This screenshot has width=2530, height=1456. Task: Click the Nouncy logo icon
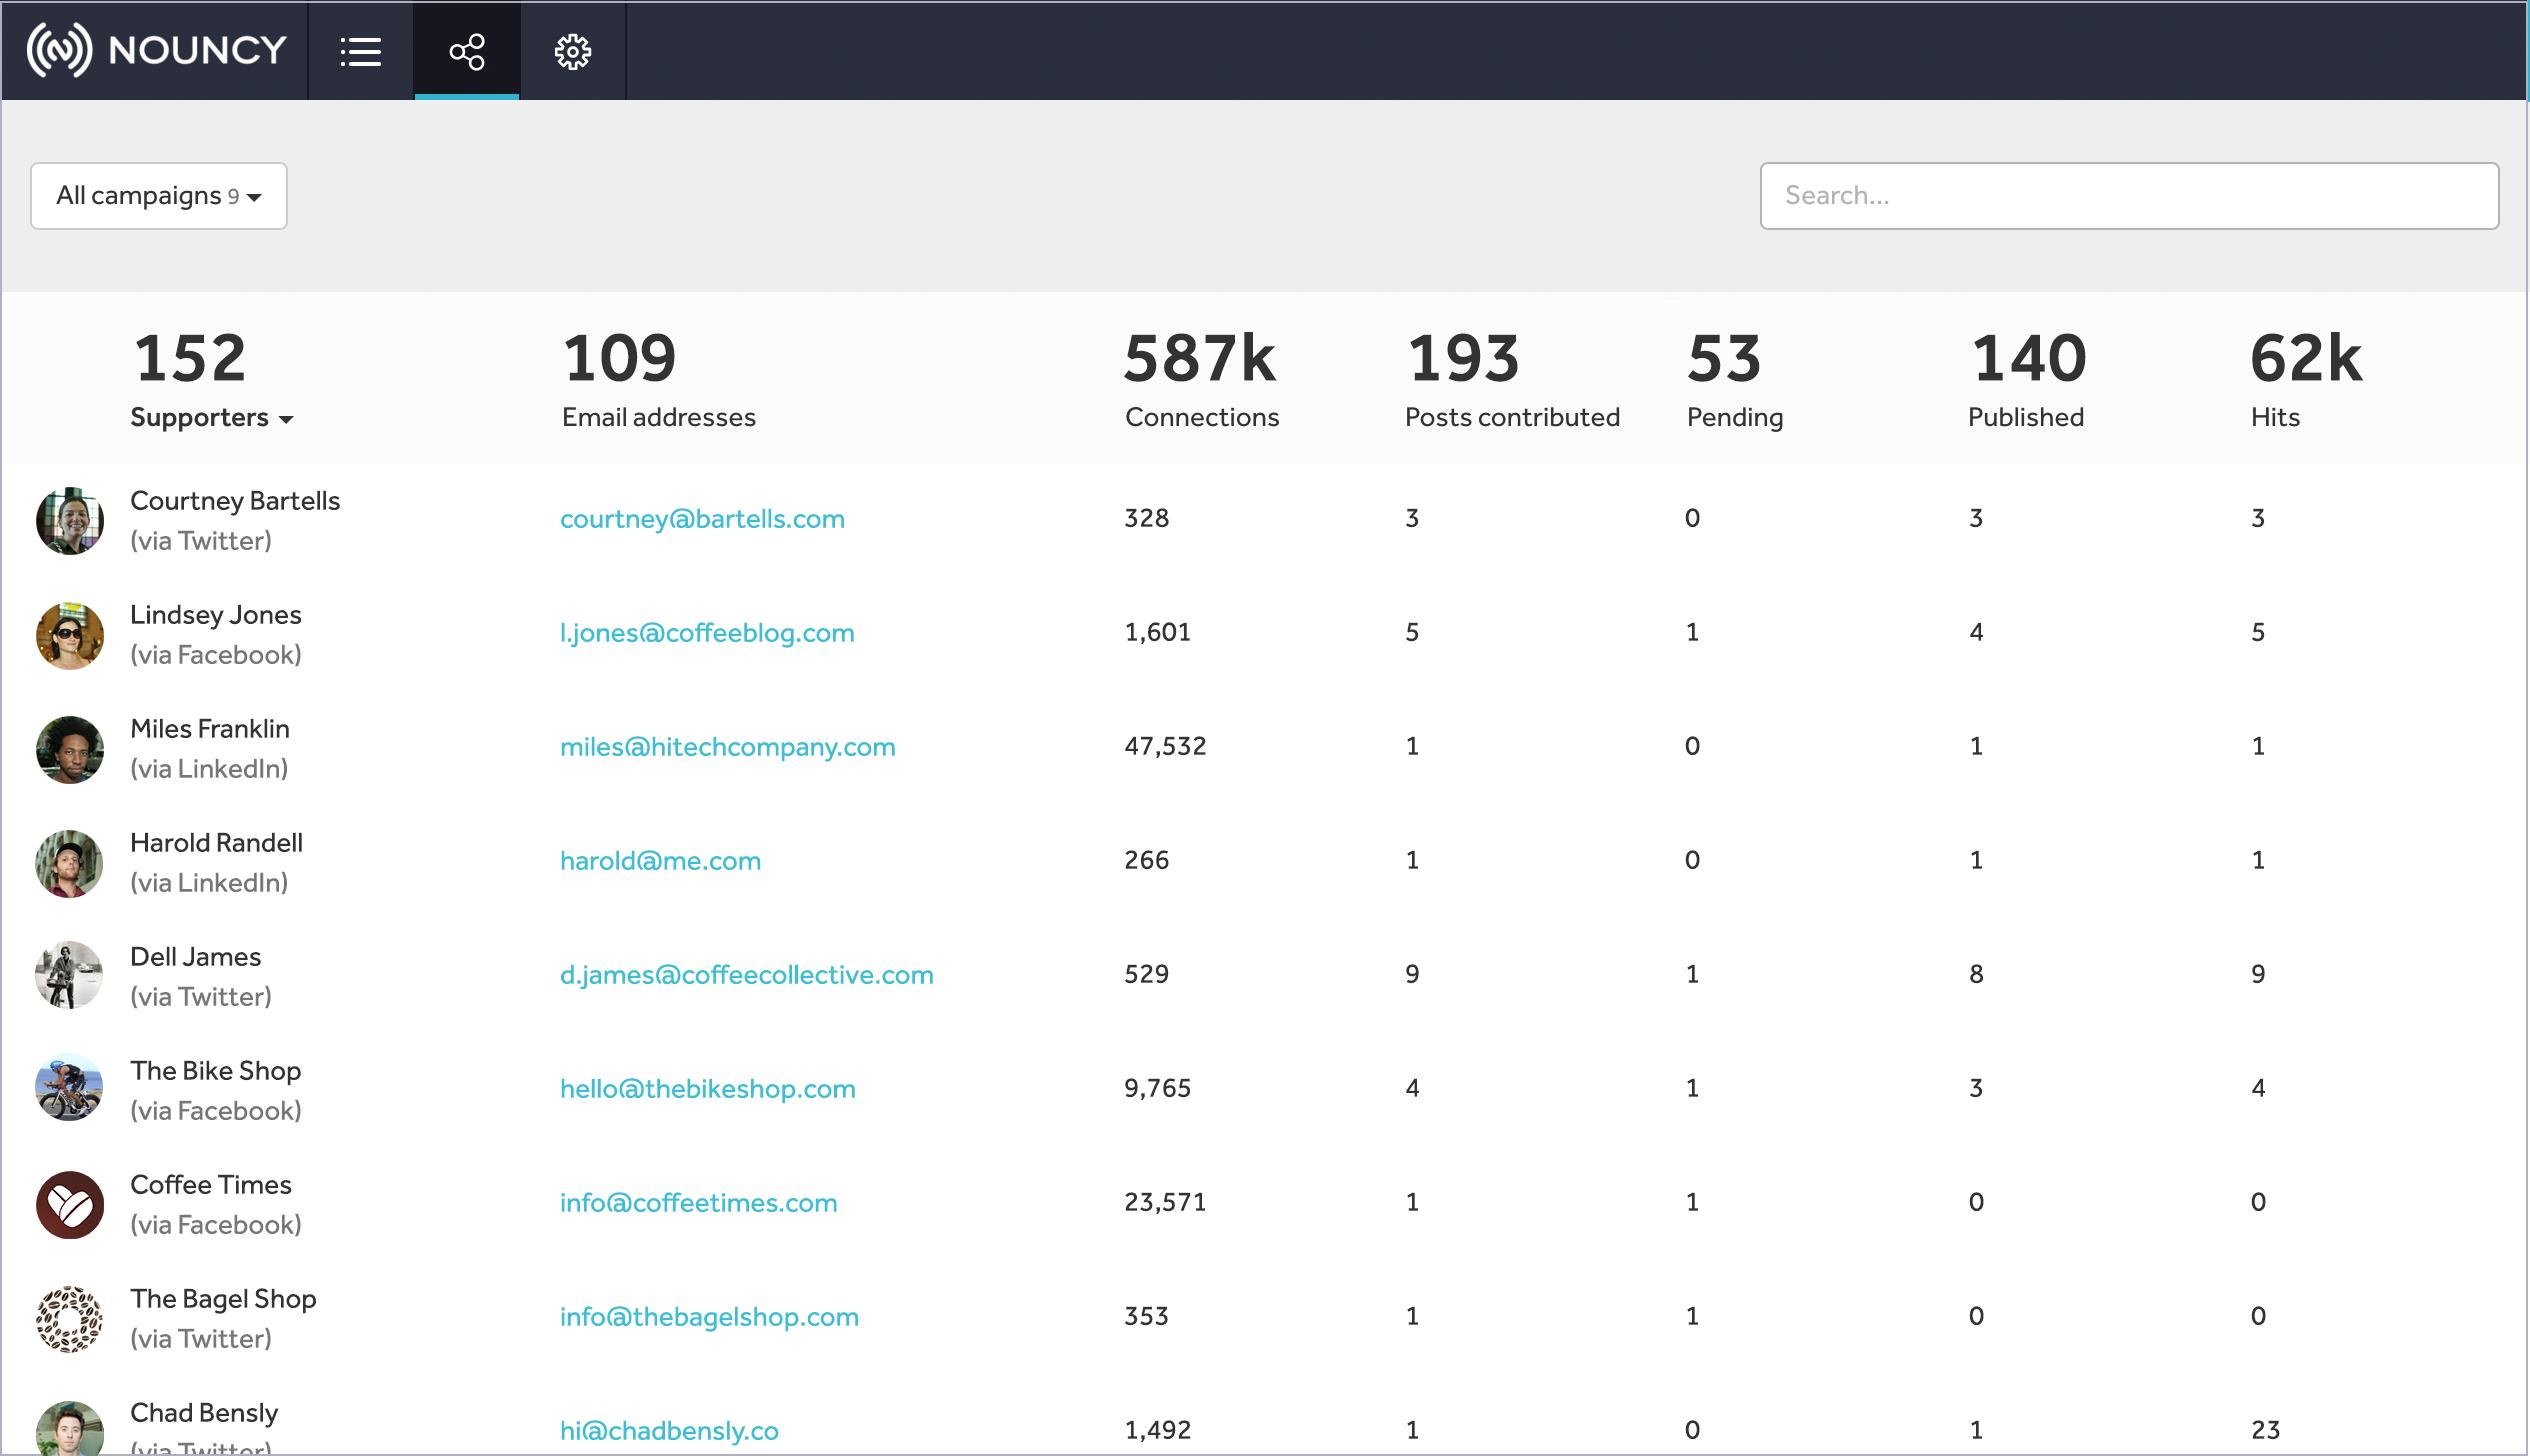pos(60,50)
